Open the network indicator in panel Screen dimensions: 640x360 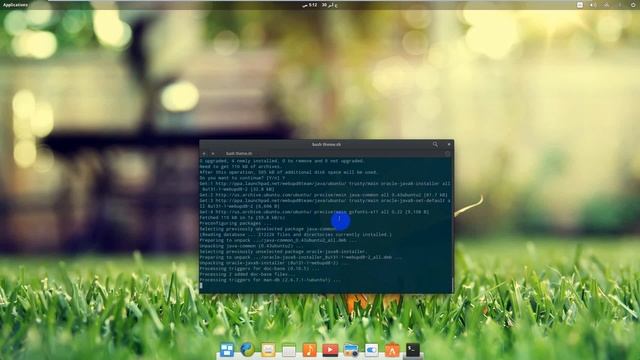607,5
